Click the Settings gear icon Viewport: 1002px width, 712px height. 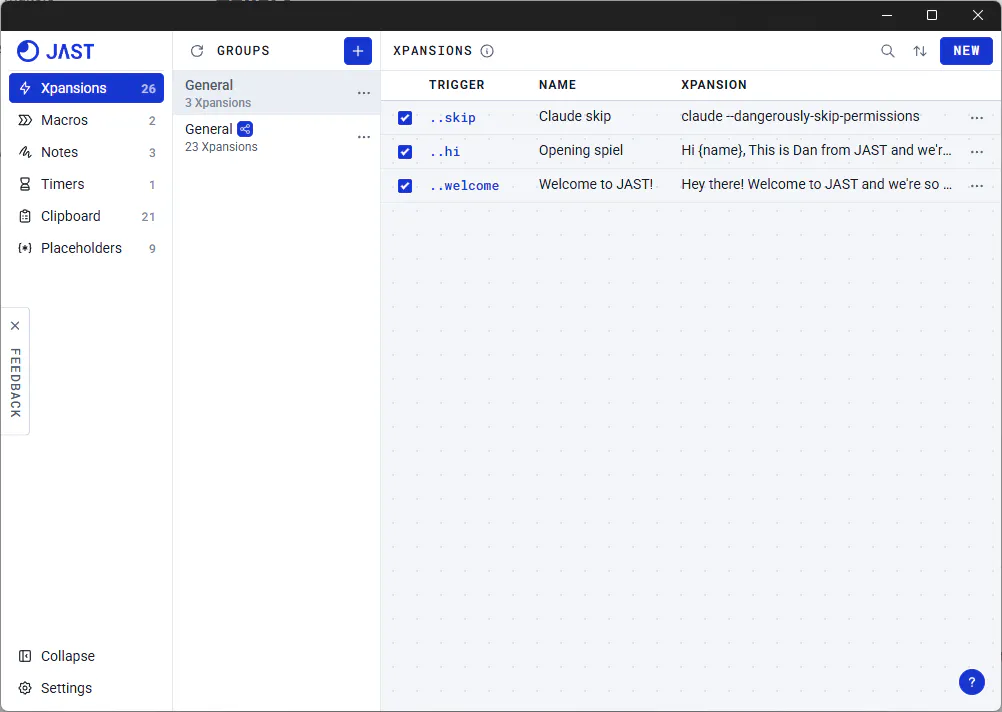25,688
